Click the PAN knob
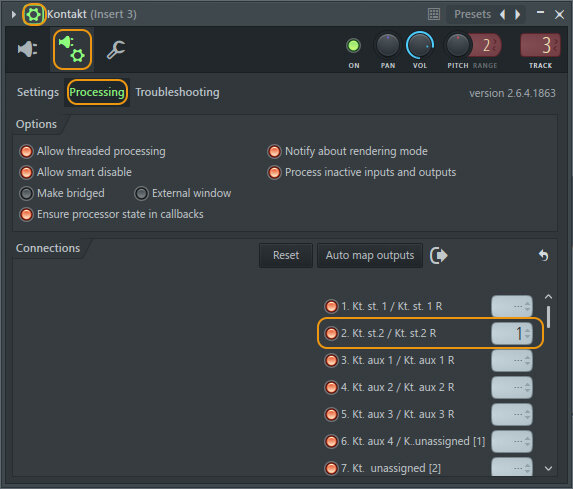Viewport: 573px width, 489px height. click(388, 45)
